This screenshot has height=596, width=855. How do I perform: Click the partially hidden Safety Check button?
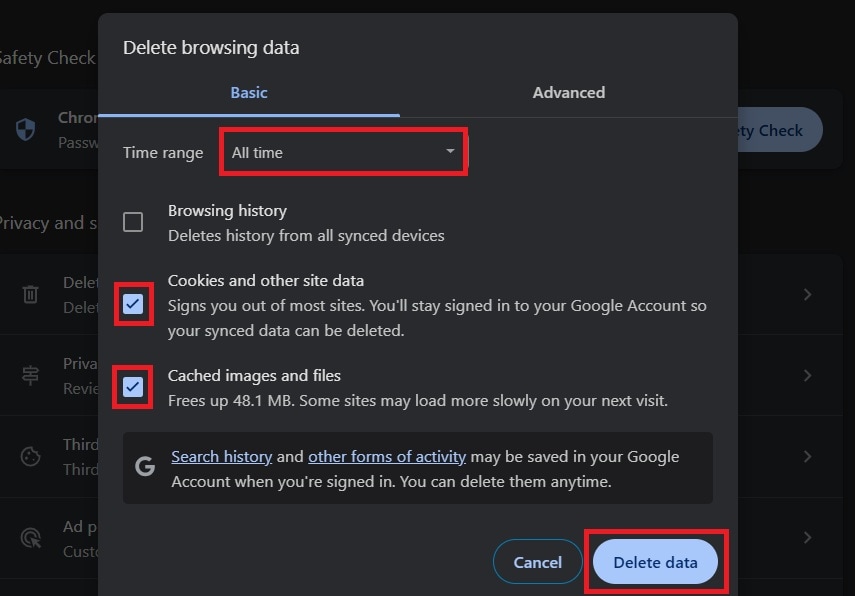pos(780,130)
